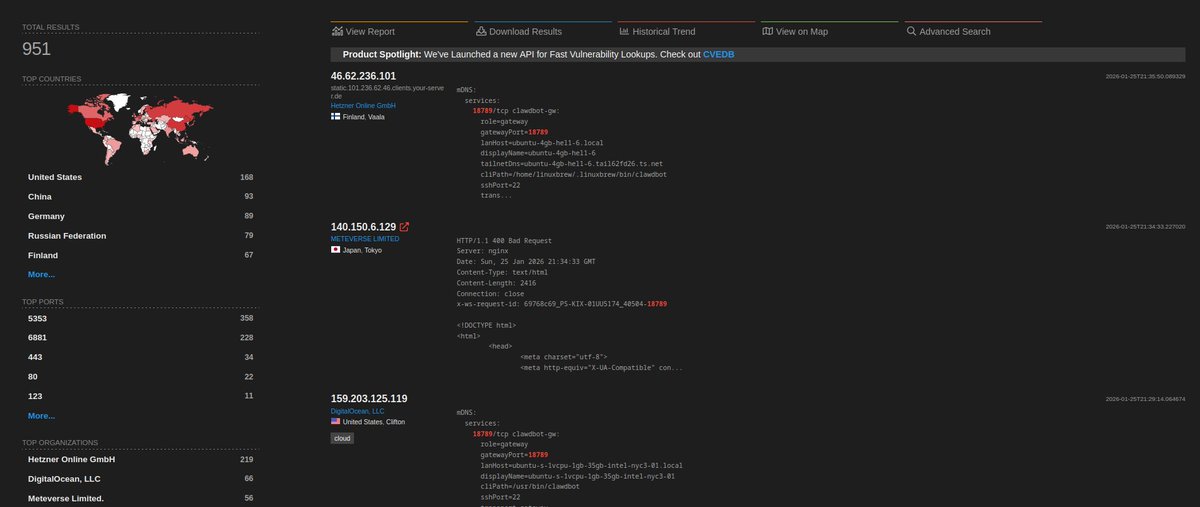
Task: Follow the CVEDB spotlight link
Action: click(718, 54)
